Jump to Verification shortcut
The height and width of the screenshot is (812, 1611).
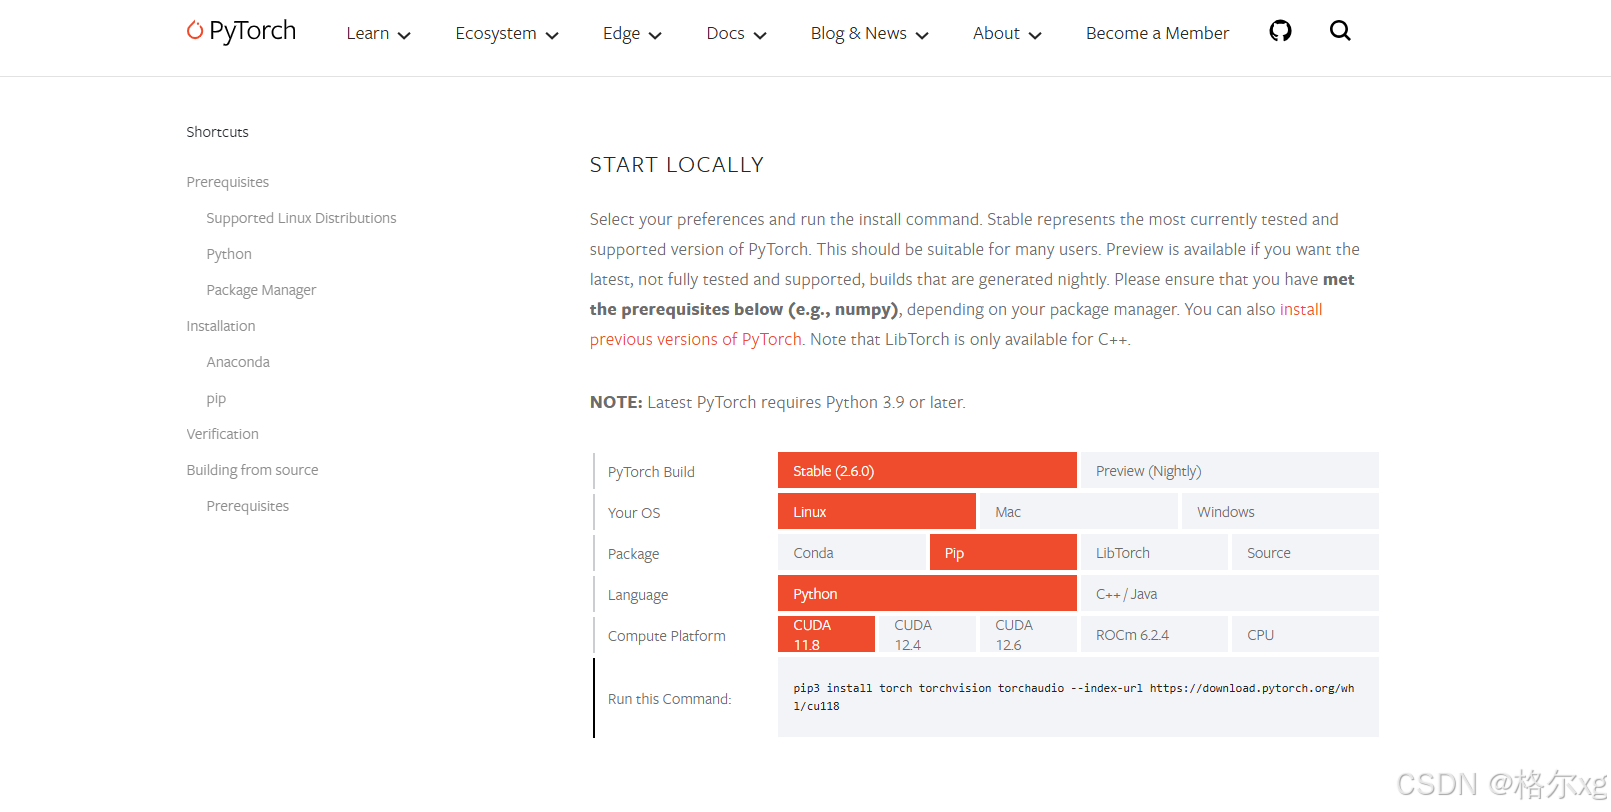[222, 434]
